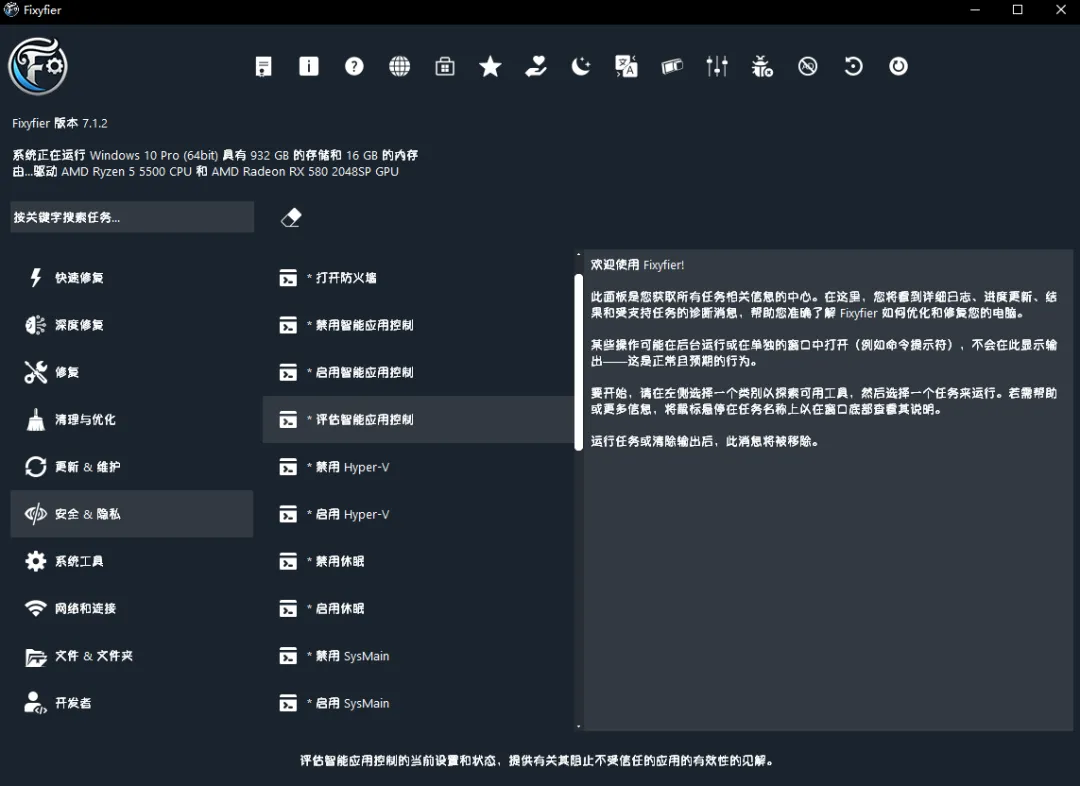Click the Fixyfier 版本 7.1.2 text
Screen dimensions: 1080x786
[x=60, y=123]
